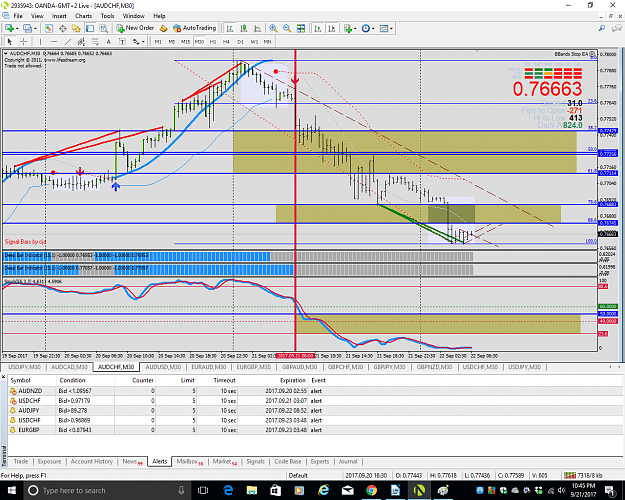625x500 pixels.
Task: Open the periodicity clock dropdown
Action: point(368,28)
